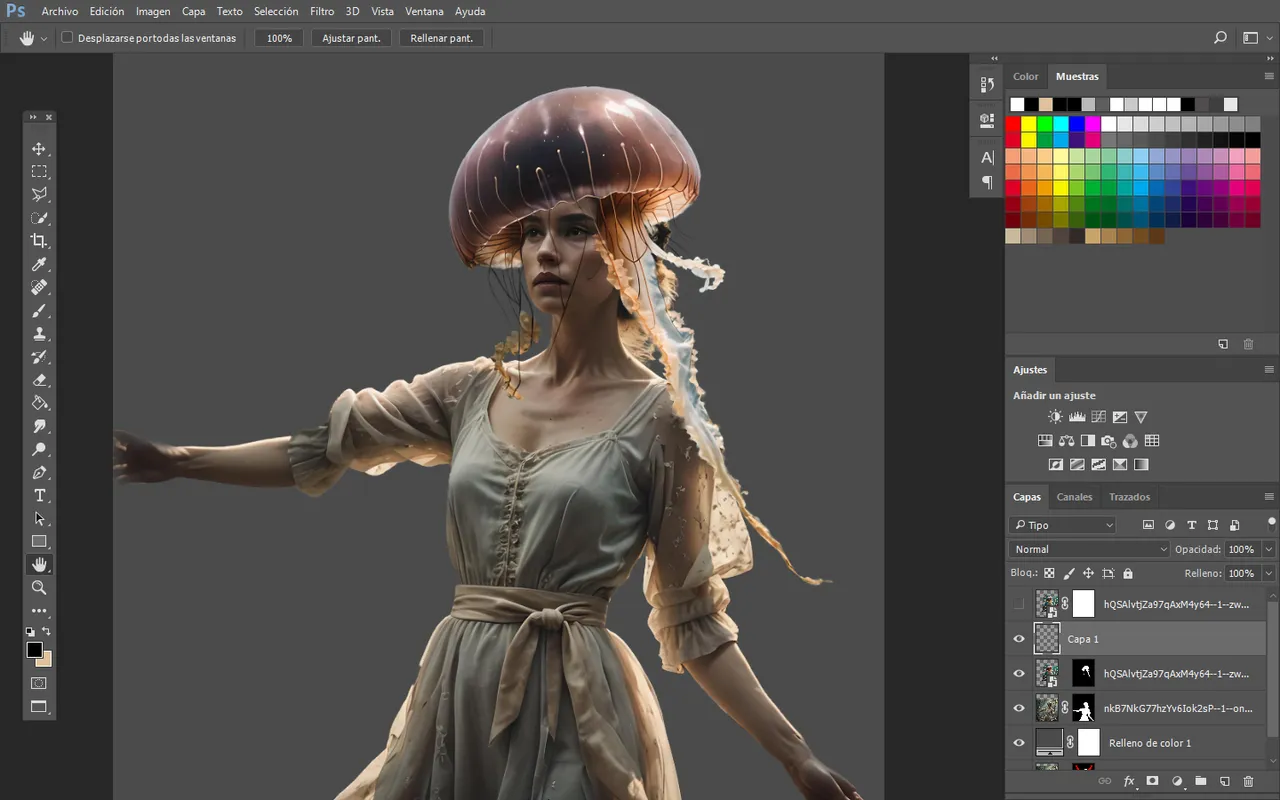
Task: Select the History Brush tool
Action: point(39,357)
